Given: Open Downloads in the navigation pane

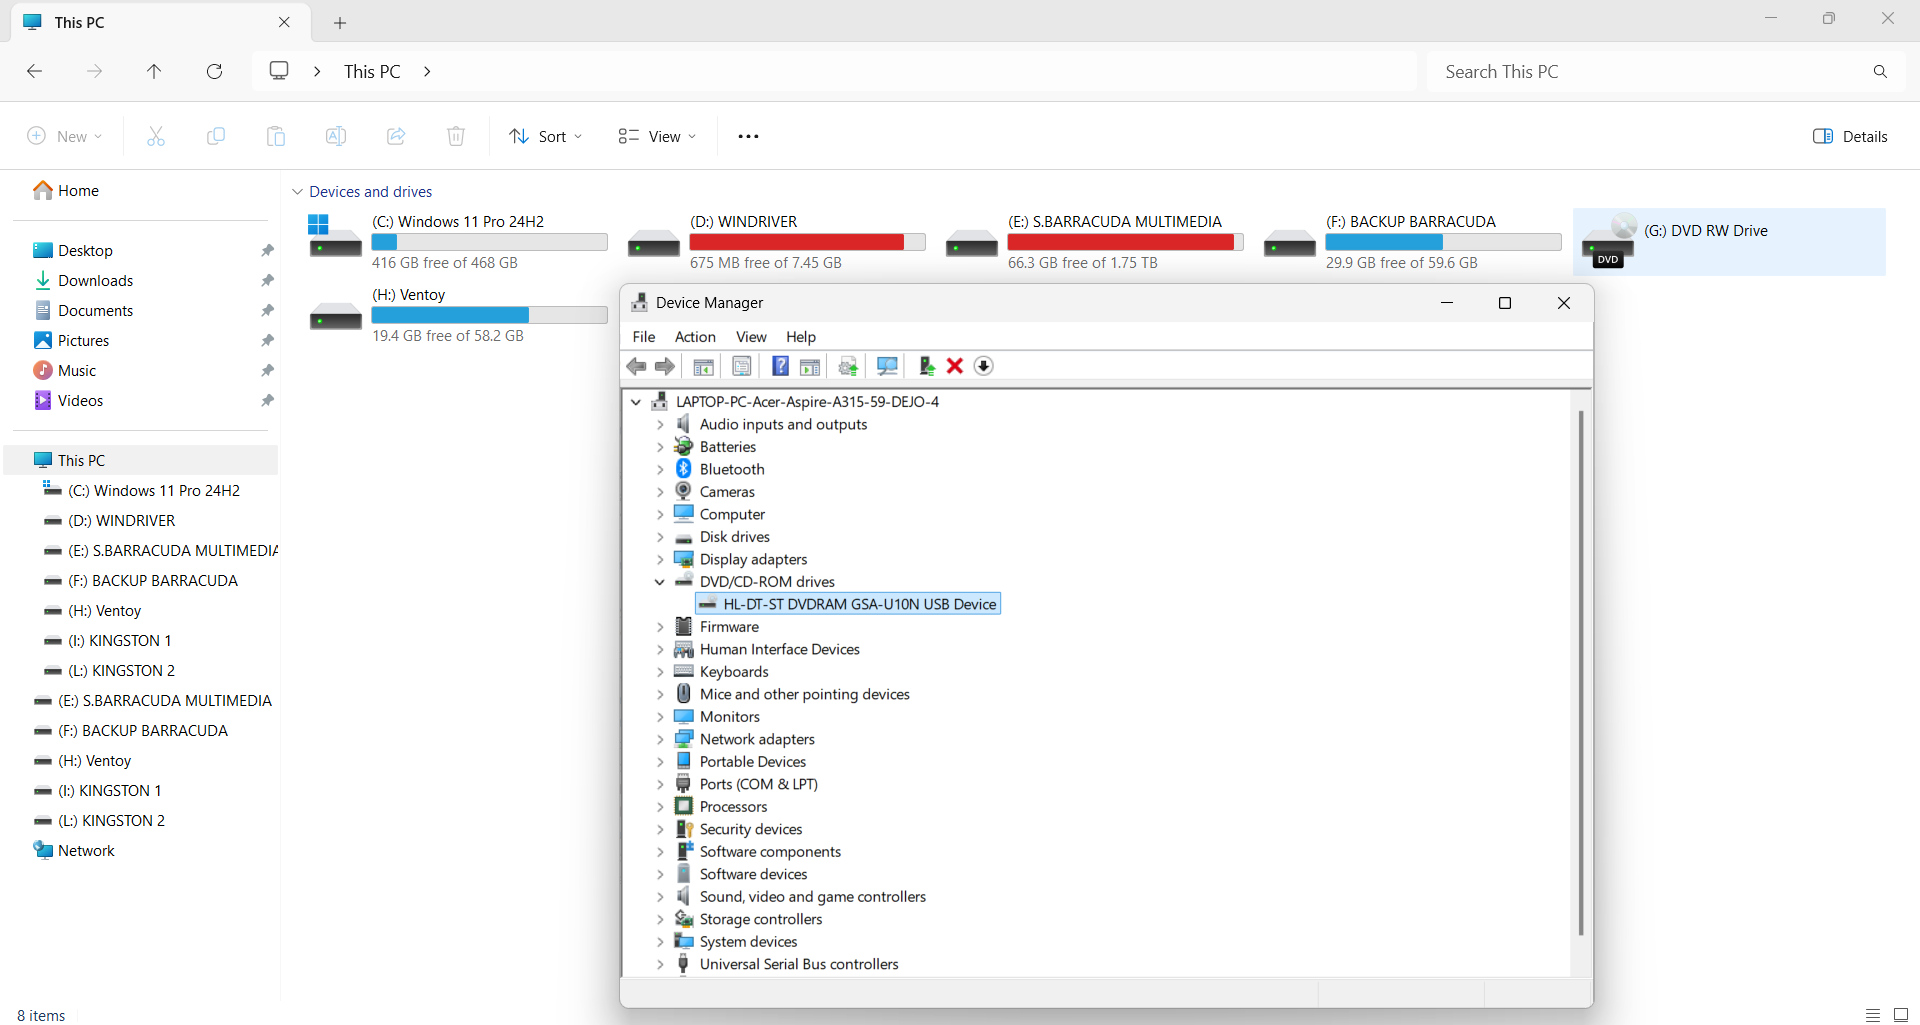Looking at the screenshot, I should [95, 281].
